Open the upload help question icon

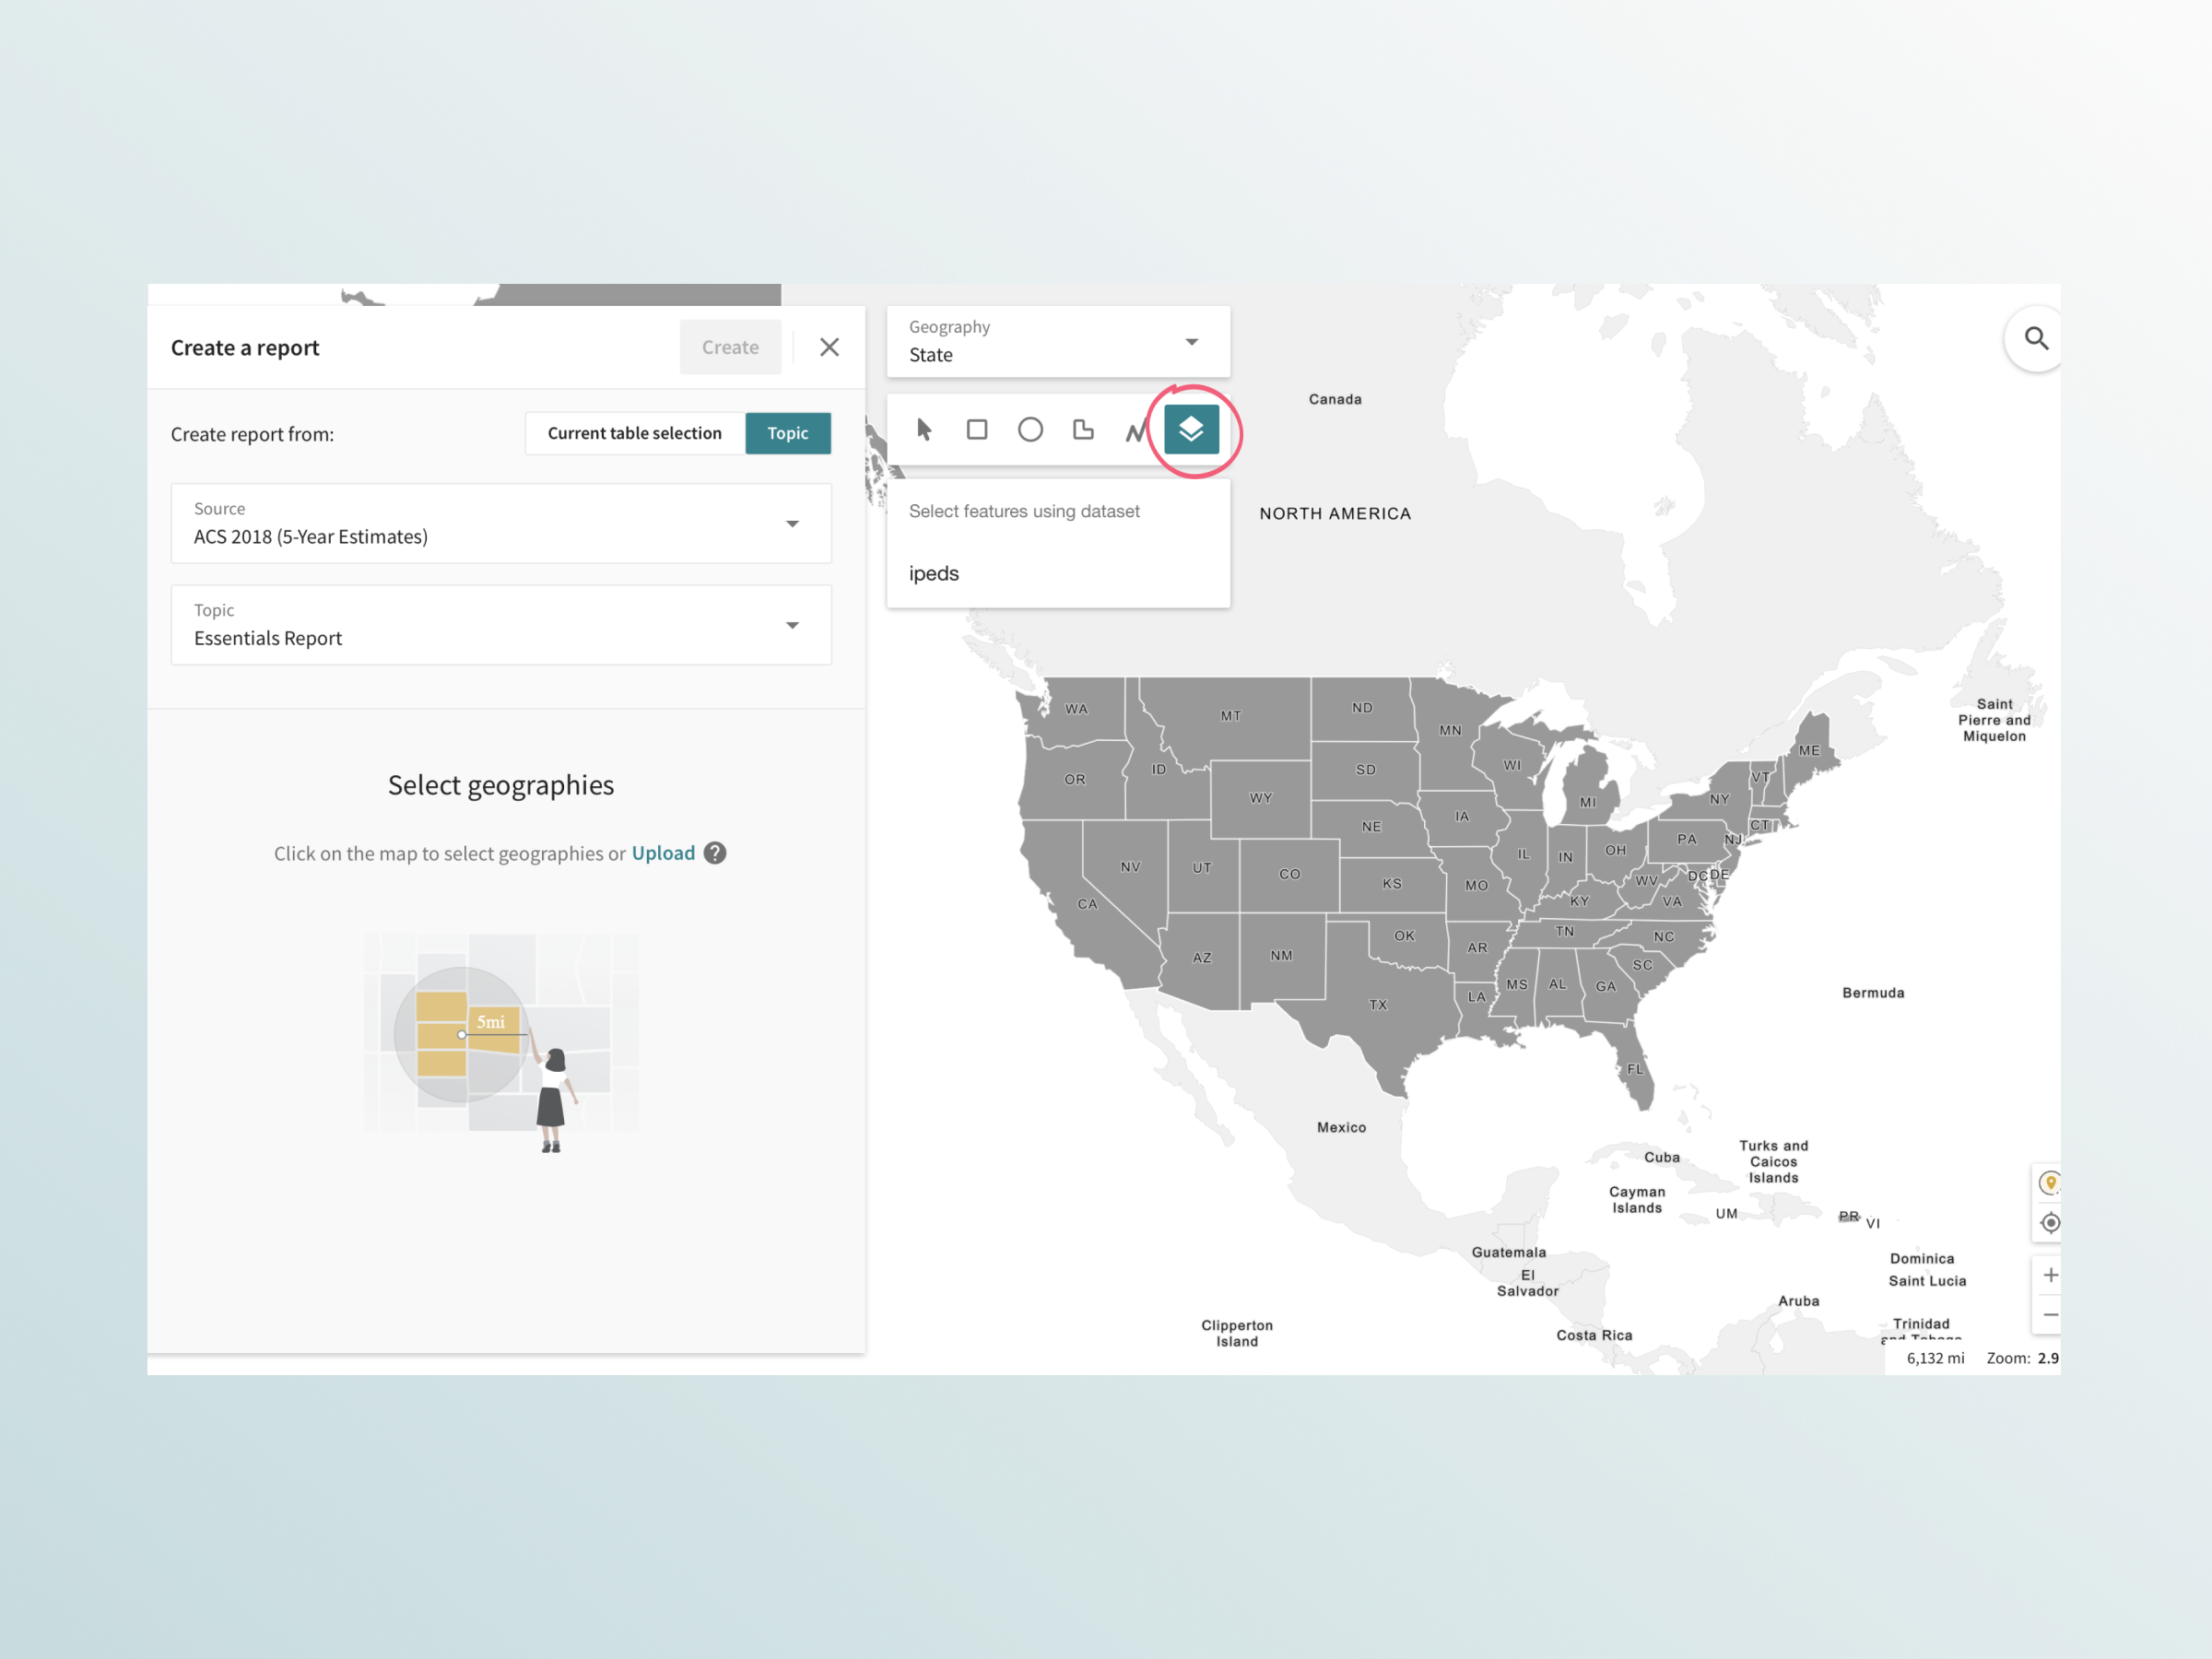click(715, 853)
